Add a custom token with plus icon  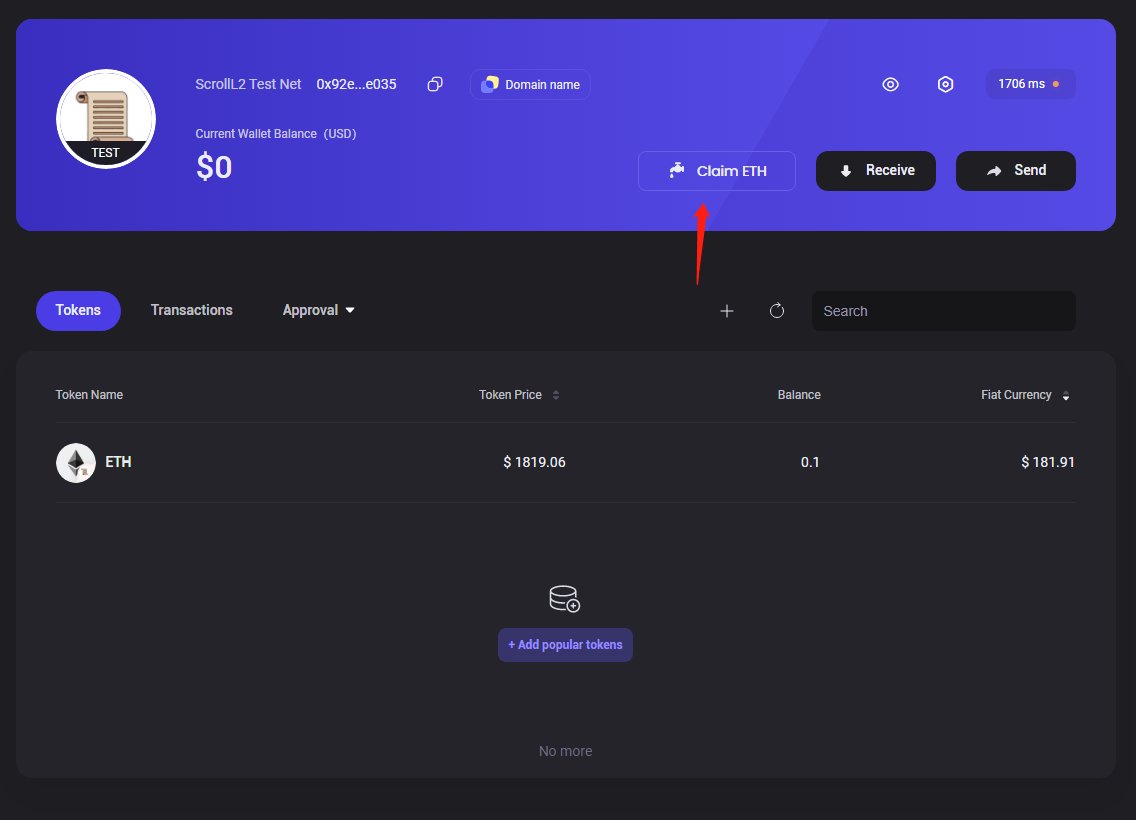coord(727,311)
